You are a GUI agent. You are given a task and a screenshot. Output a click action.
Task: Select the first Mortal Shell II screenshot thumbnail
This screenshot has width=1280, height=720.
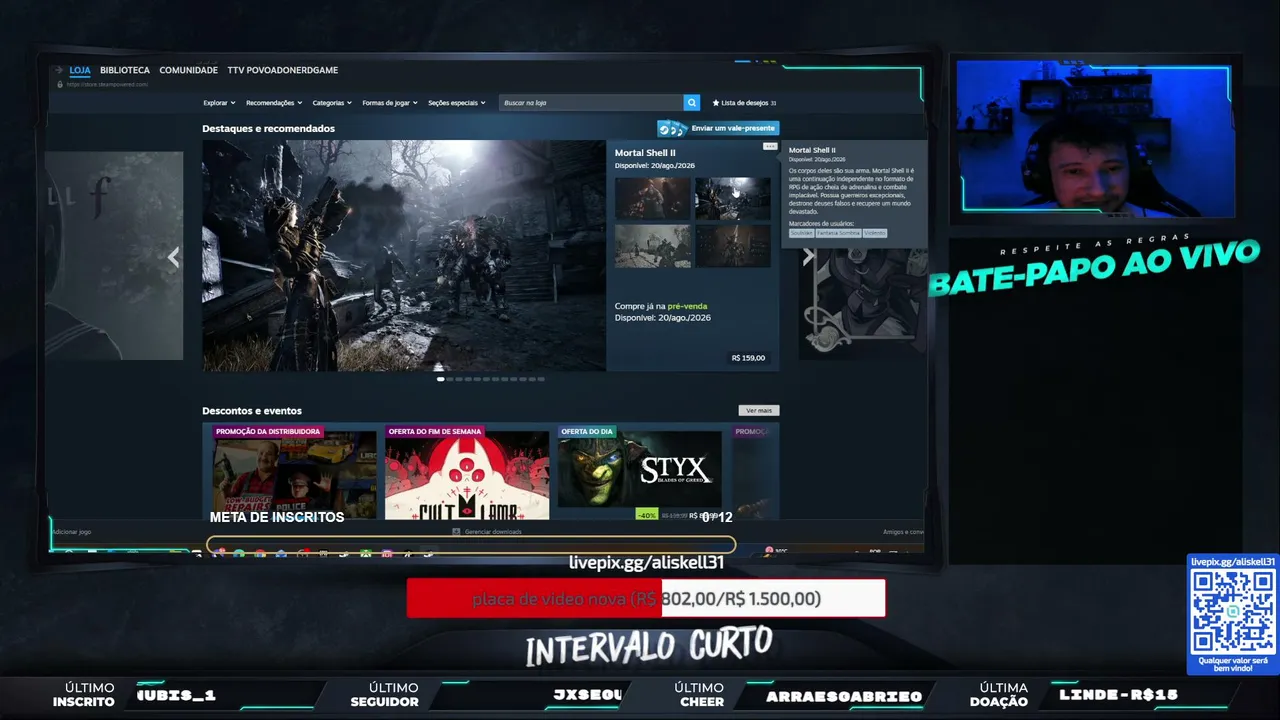tap(652, 199)
